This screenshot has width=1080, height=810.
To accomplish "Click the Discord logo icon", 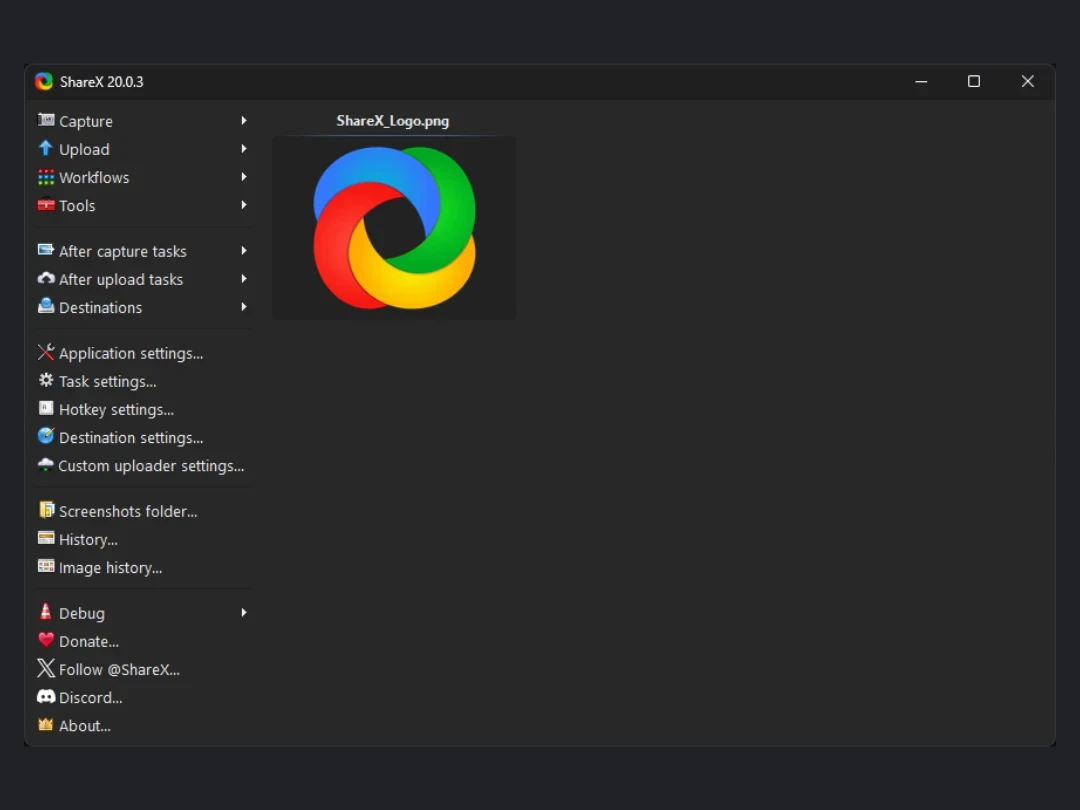I will [45, 696].
